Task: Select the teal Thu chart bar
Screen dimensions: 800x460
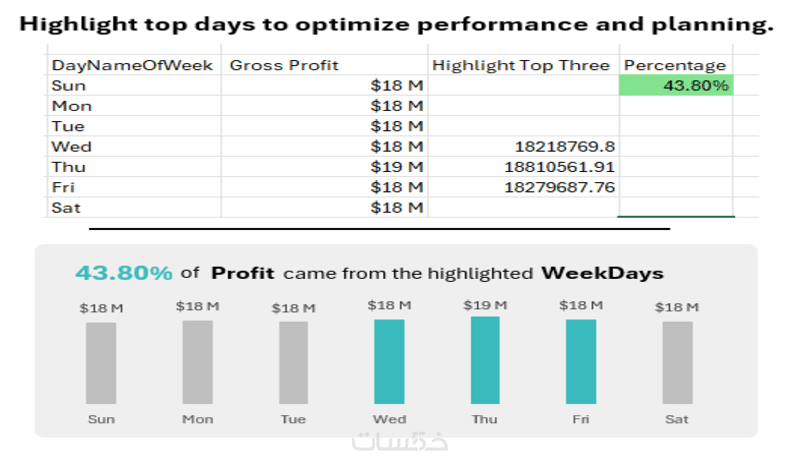Action: [x=485, y=360]
